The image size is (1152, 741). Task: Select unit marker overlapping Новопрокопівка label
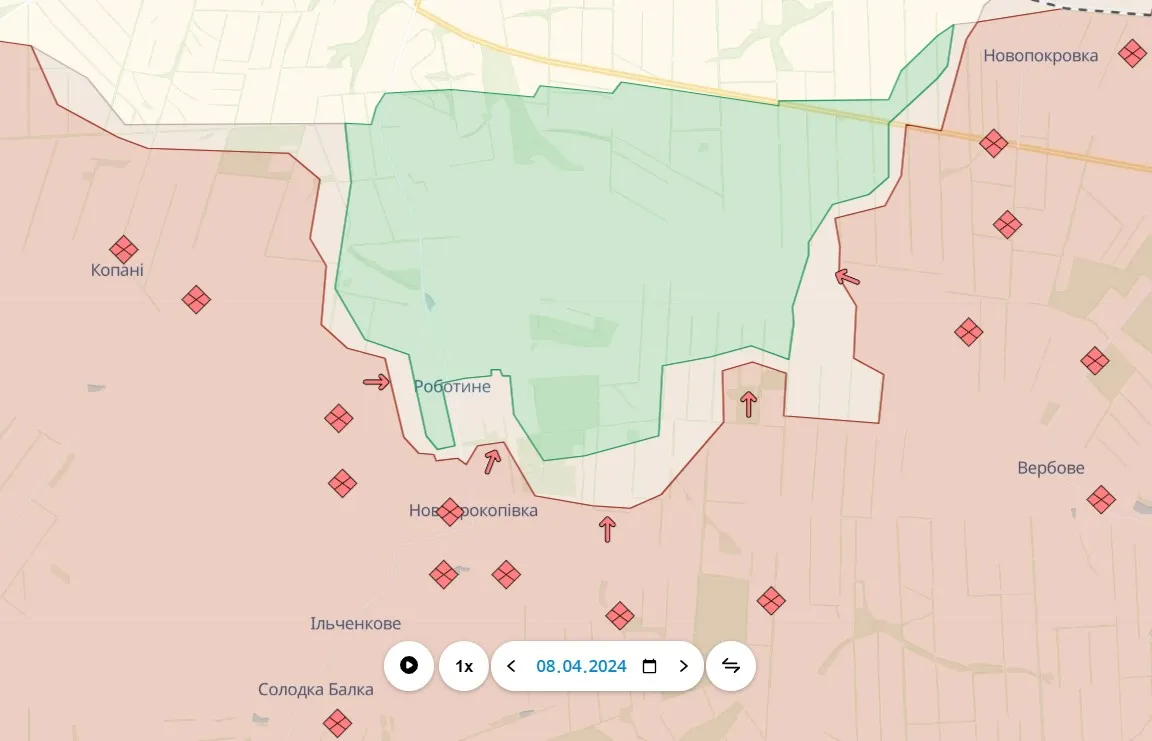point(450,512)
